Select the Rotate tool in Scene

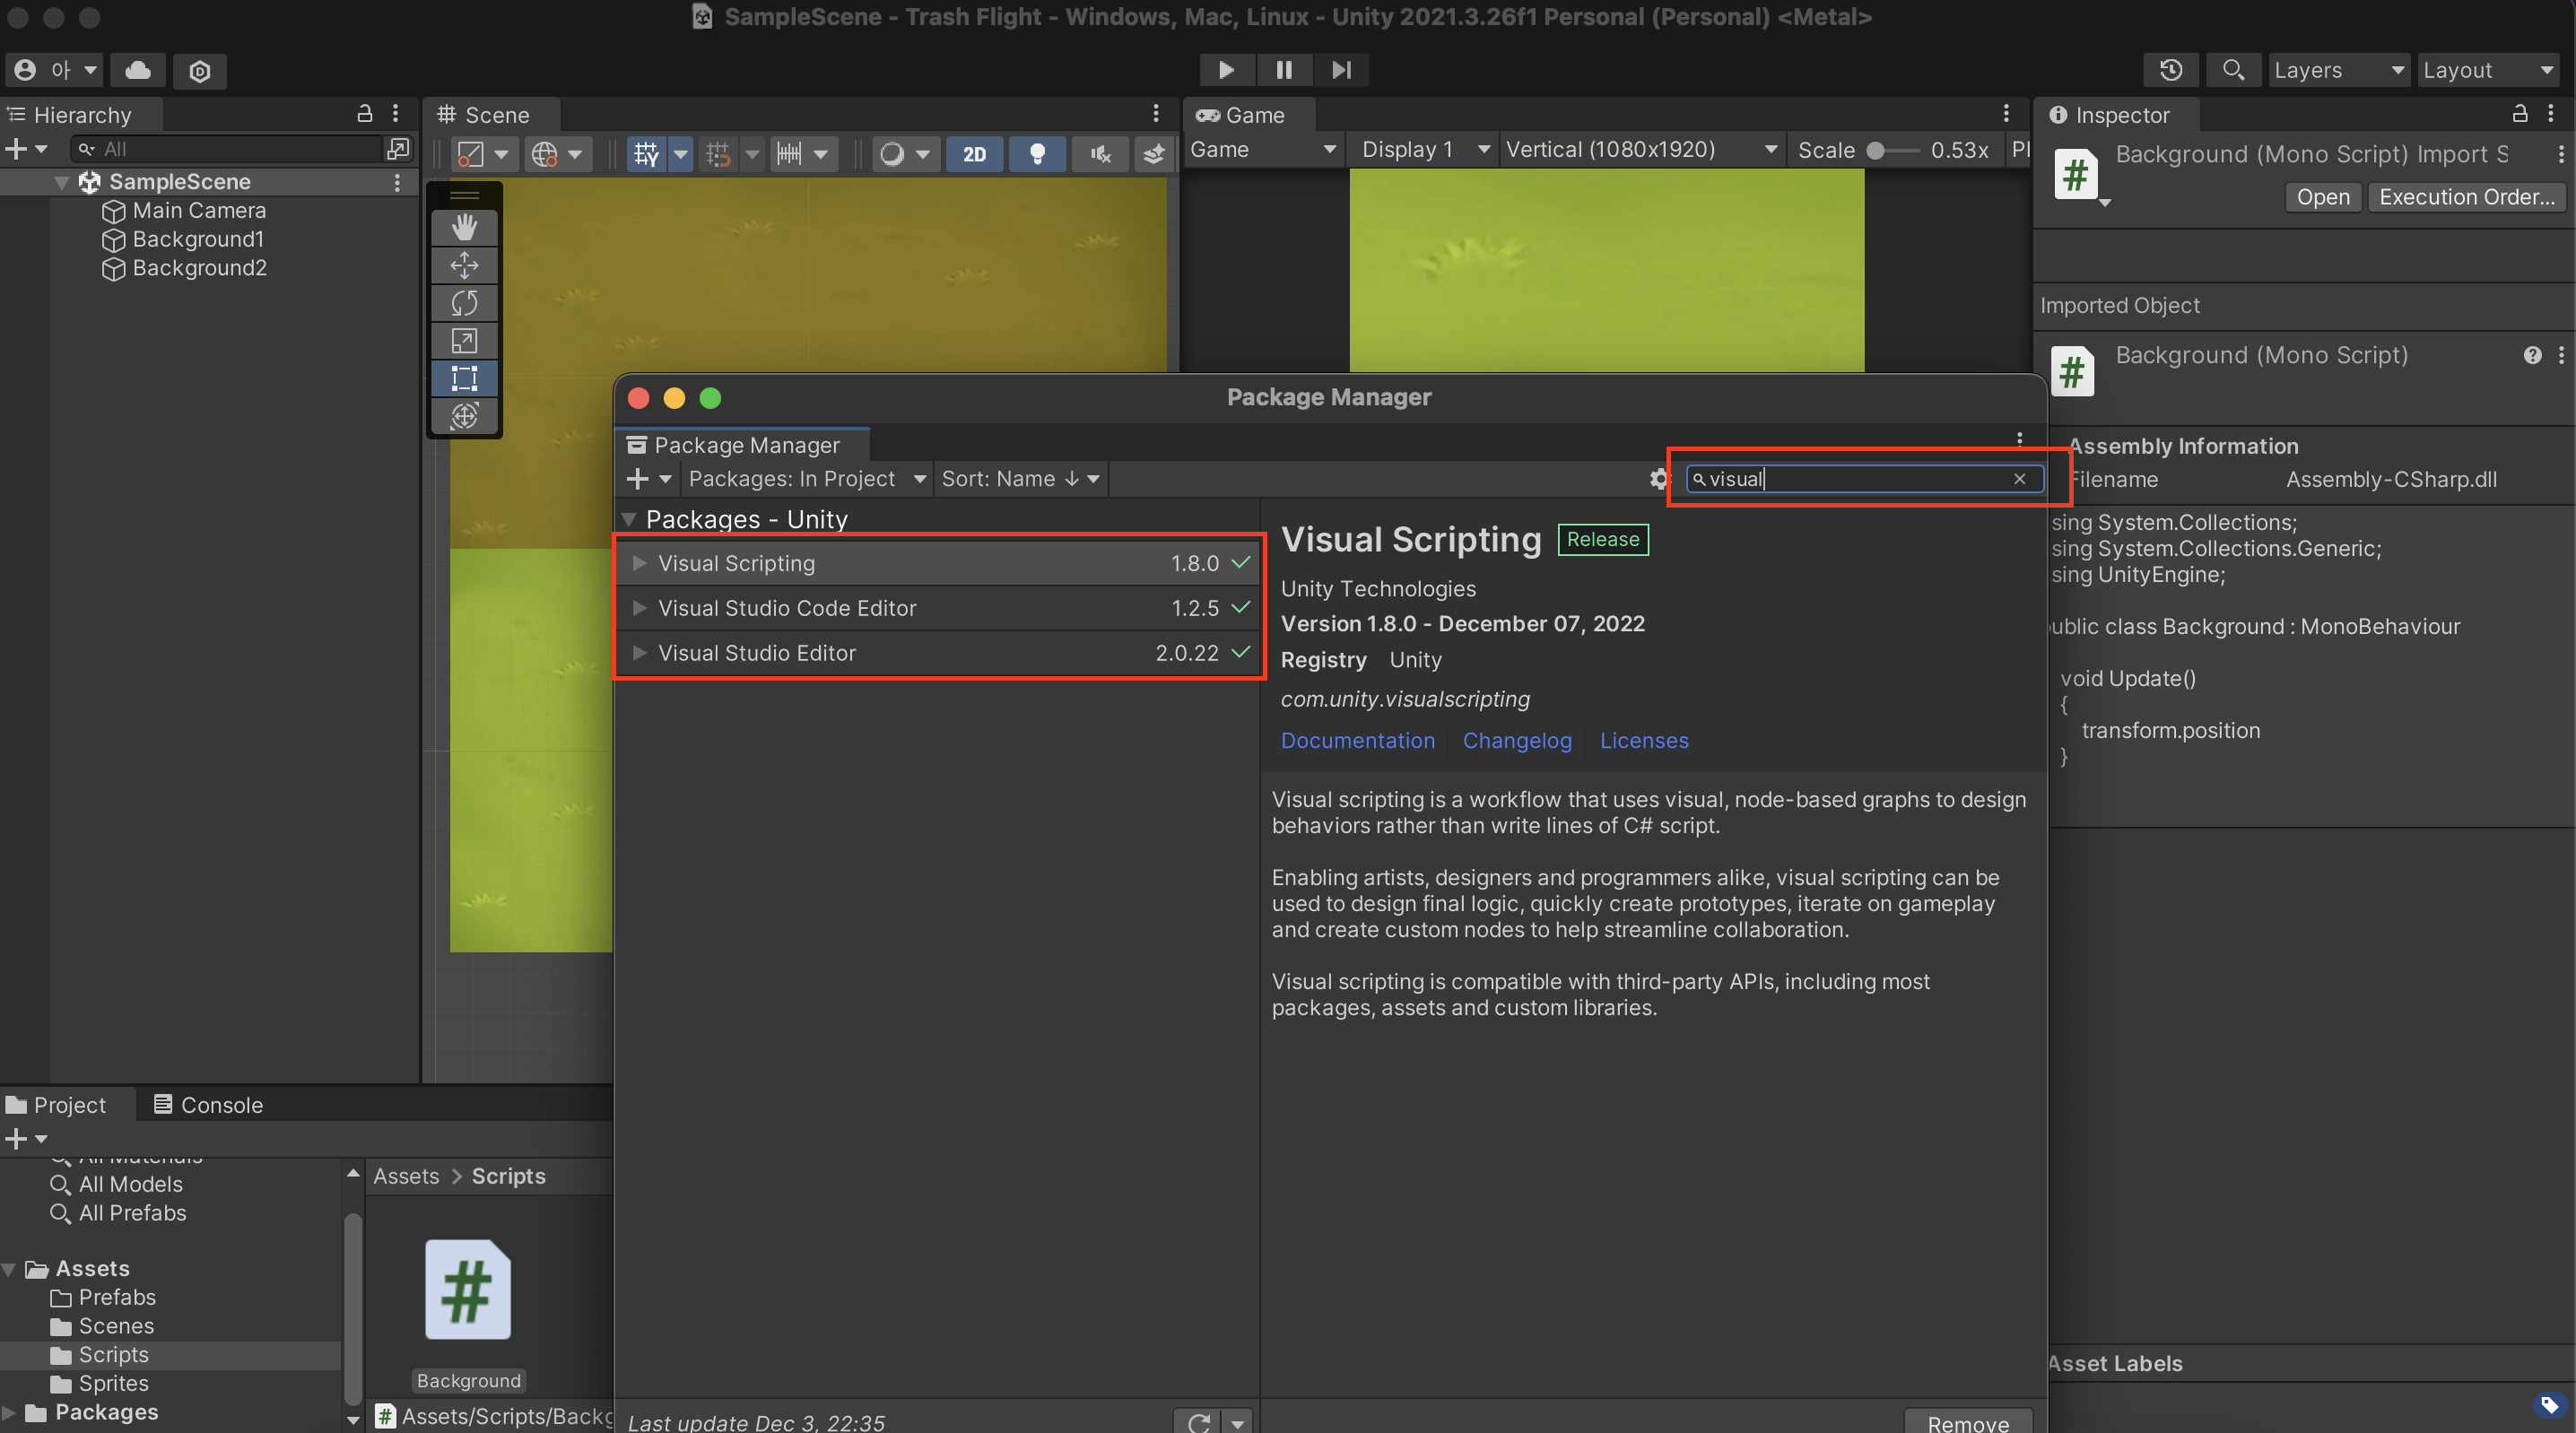[x=464, y=303]
